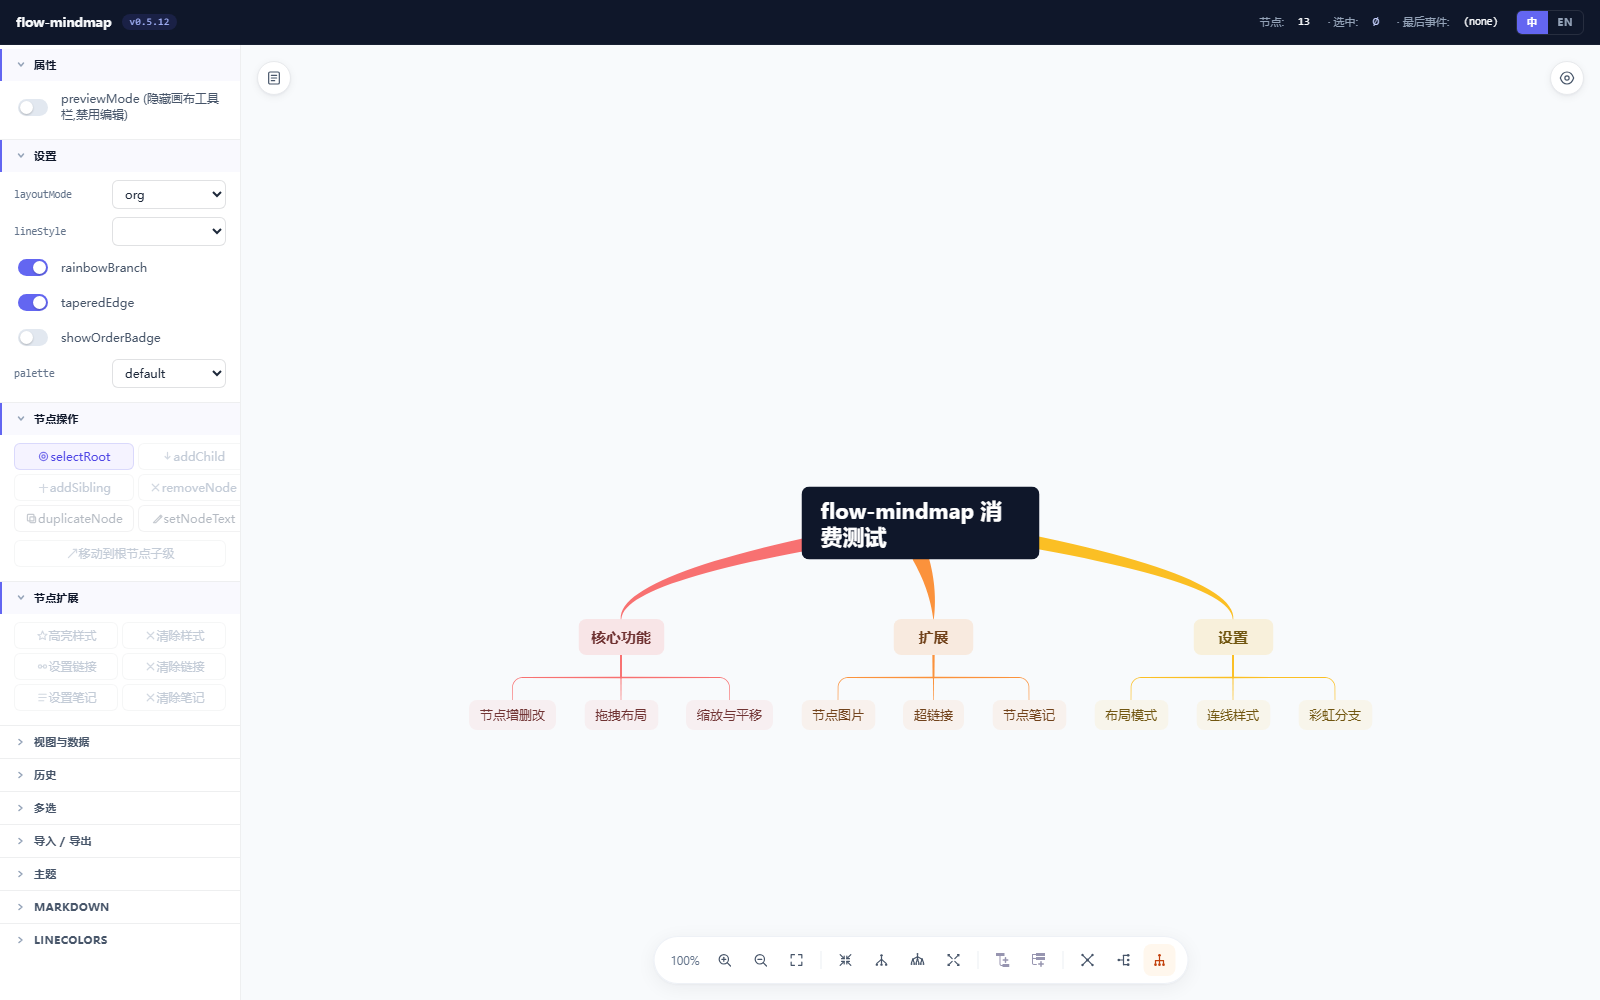Switch to the right-side logic layout icon

pyautogui.click(x=1123, y=960)
